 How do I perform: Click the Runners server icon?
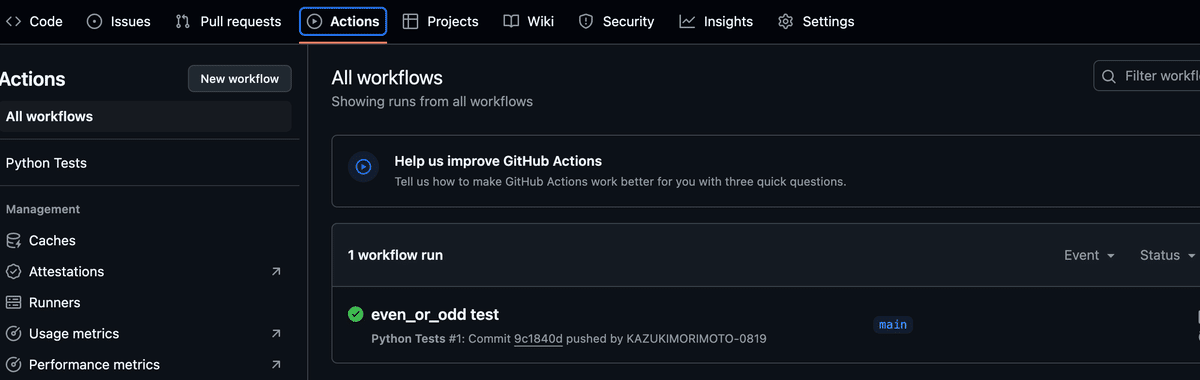pyautogui.click(x=14, y=302)
